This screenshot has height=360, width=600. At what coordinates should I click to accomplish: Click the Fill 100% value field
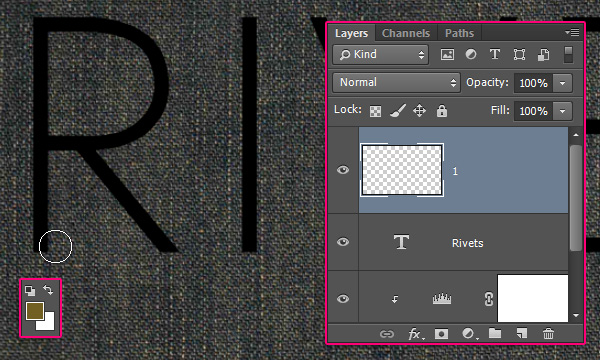pyautogui.click(x=533, y=111)
